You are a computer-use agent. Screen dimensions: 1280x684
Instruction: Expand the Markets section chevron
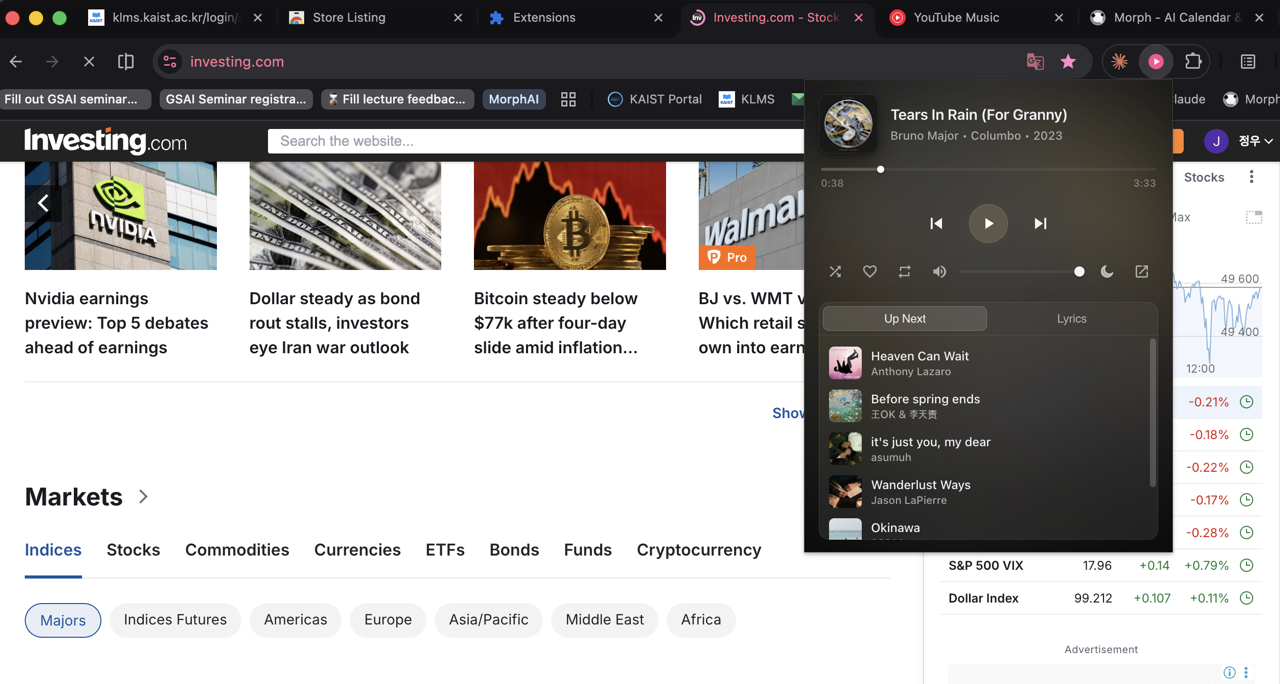pyautogui.click(x=143, y=496)
